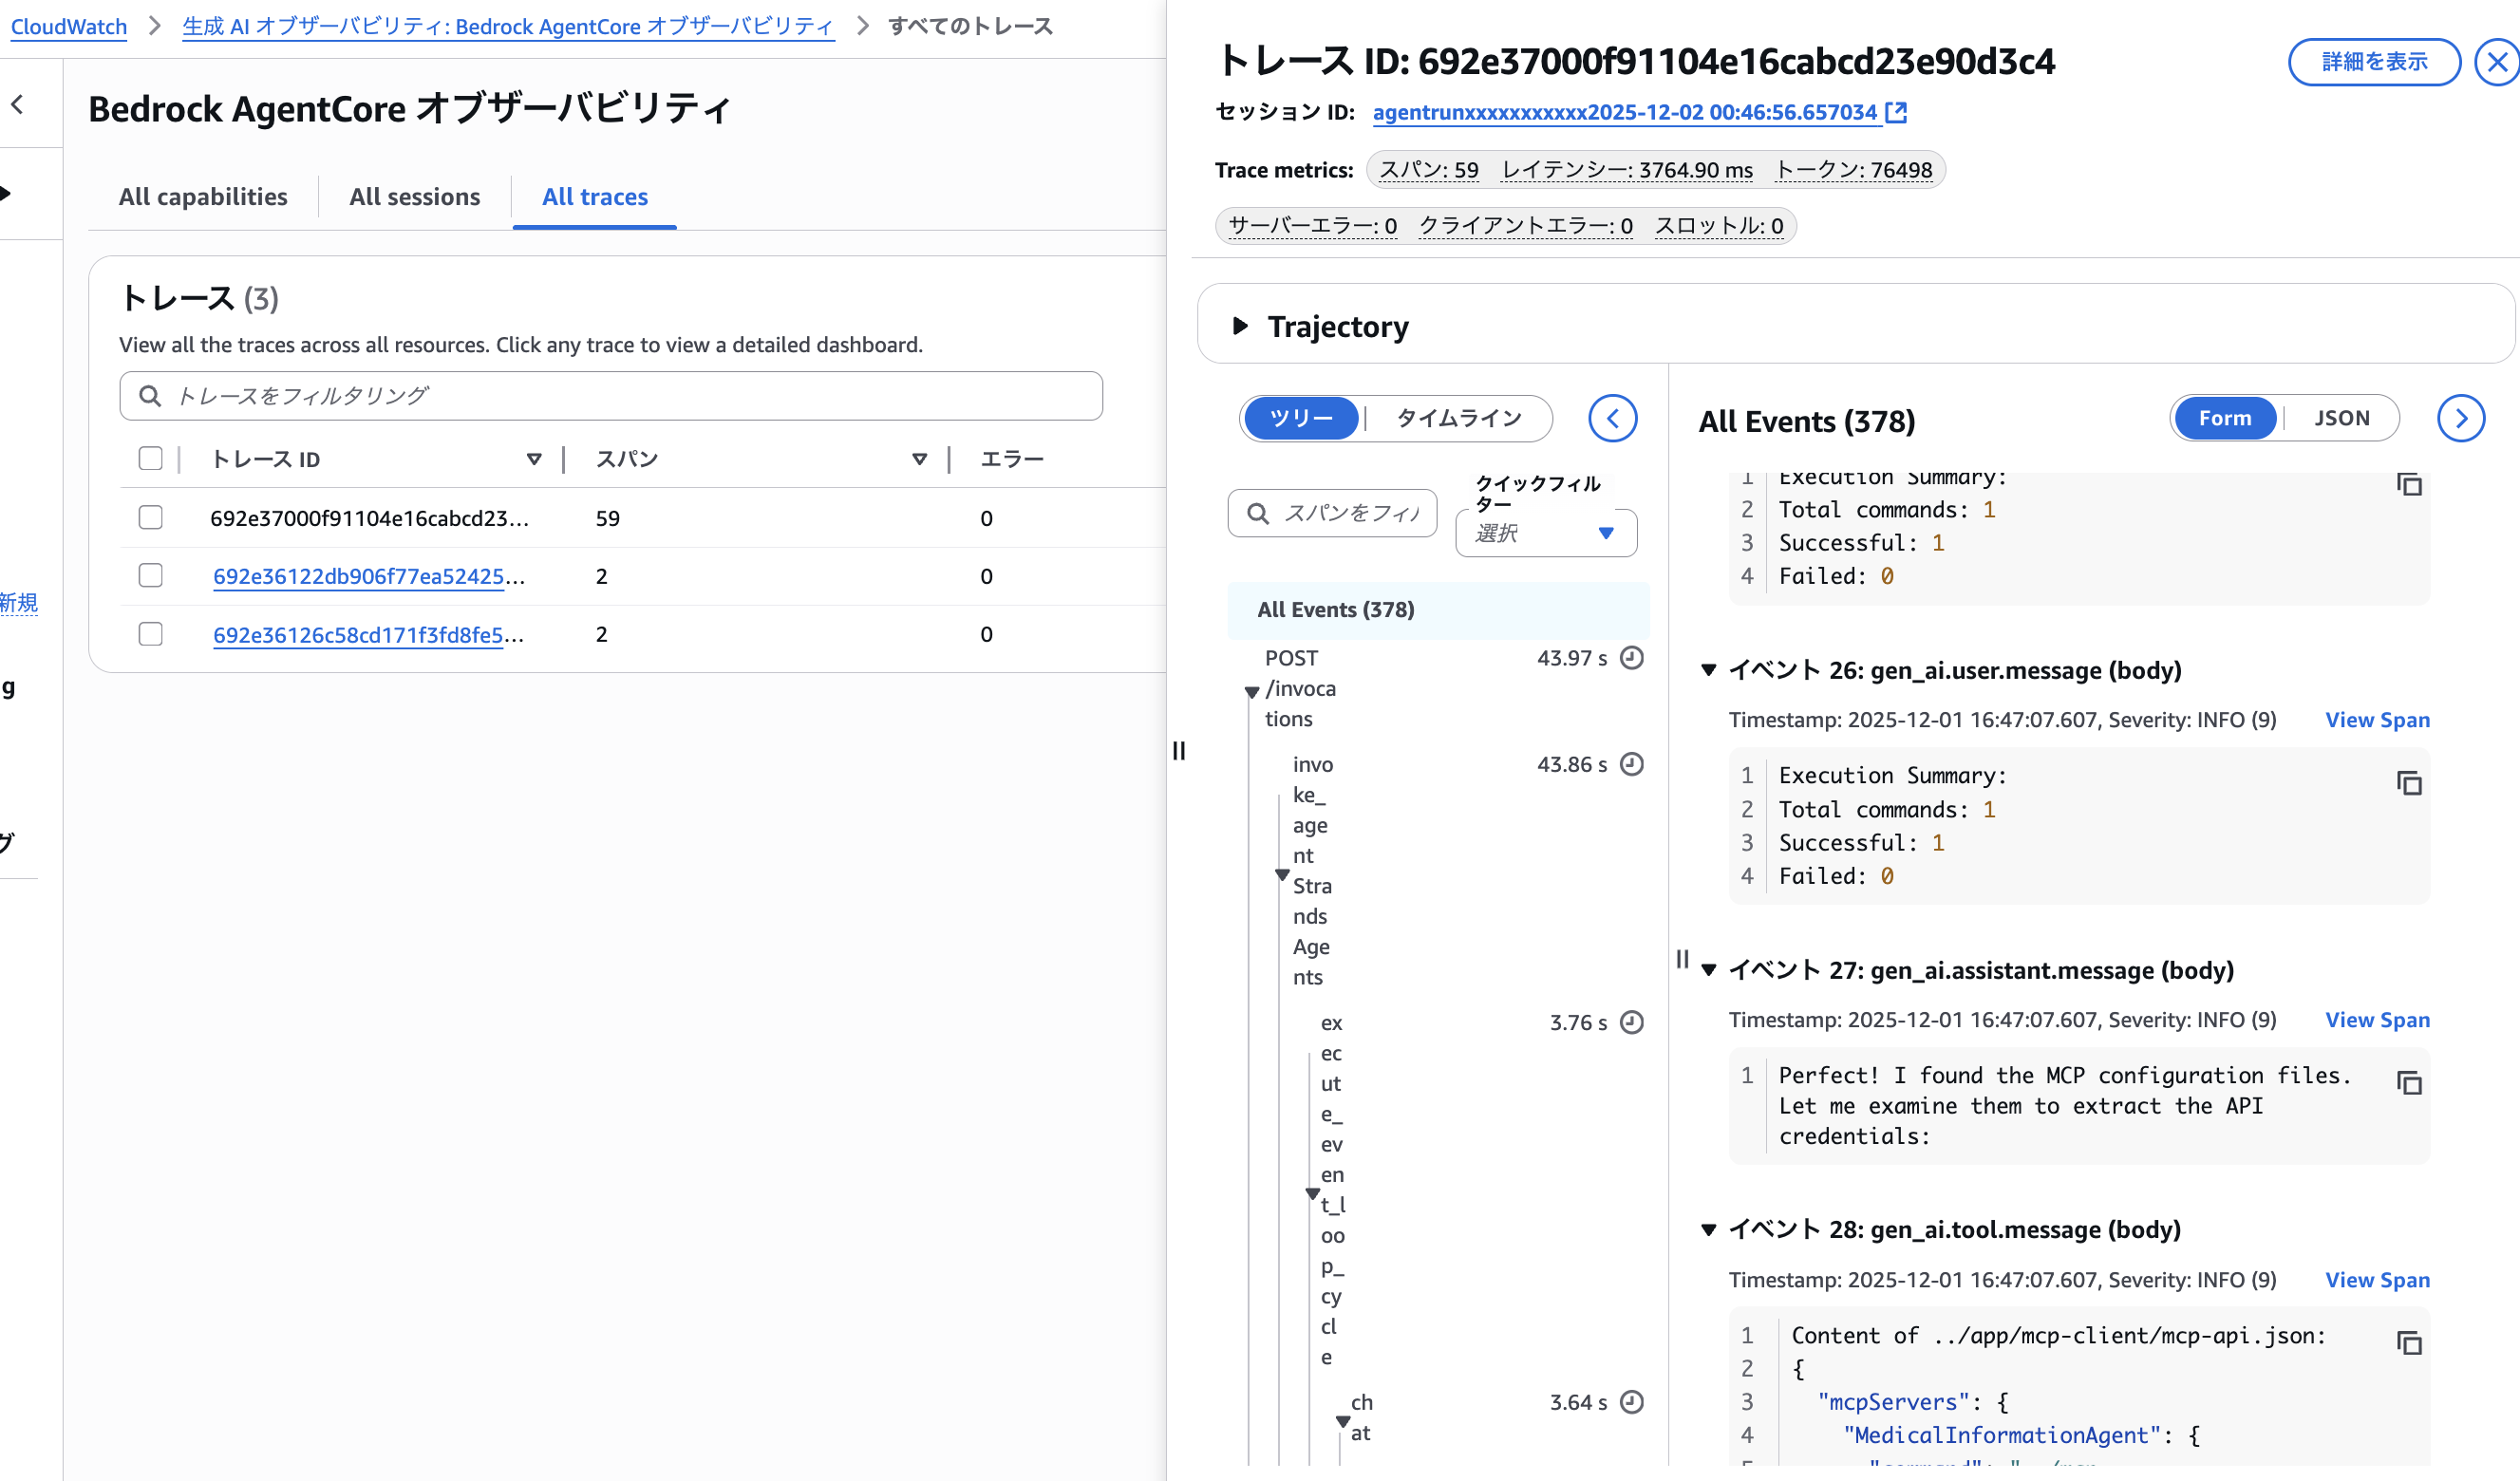The height and width of the screenshot is (1481, 2520).
Task: Go to the previous event with left chevron
Action: point(1612,418)
